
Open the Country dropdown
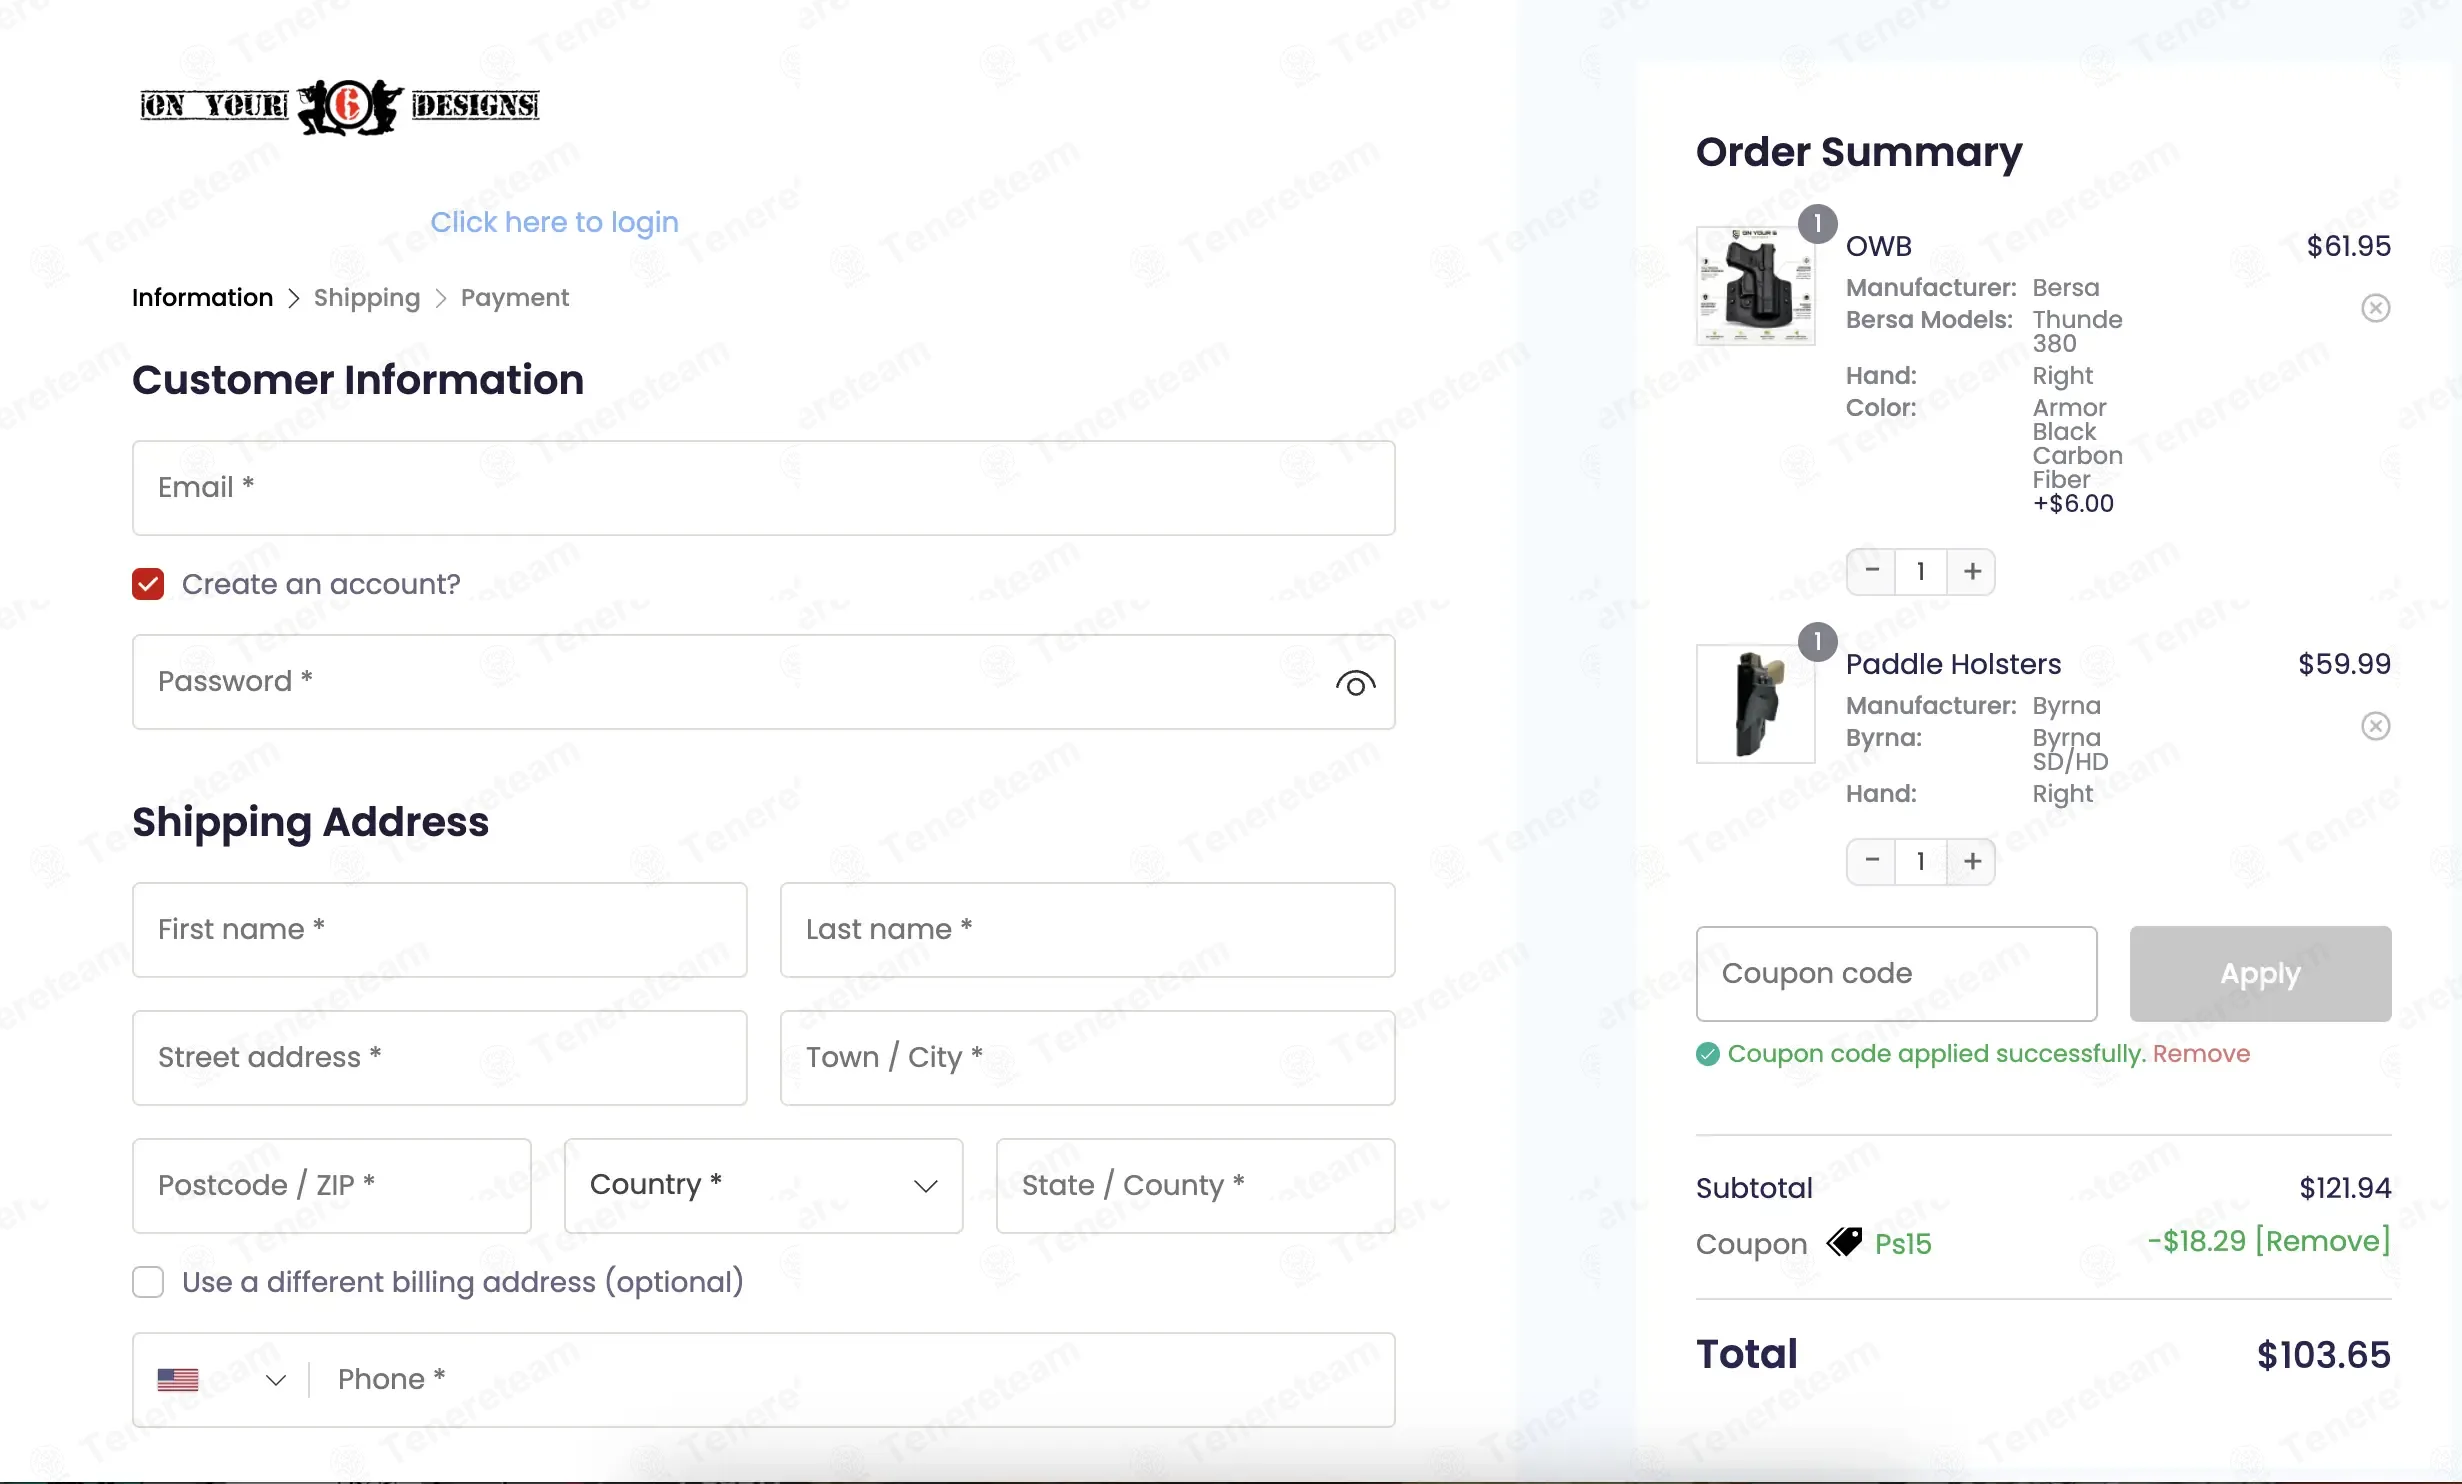[x=763, y=1186]
